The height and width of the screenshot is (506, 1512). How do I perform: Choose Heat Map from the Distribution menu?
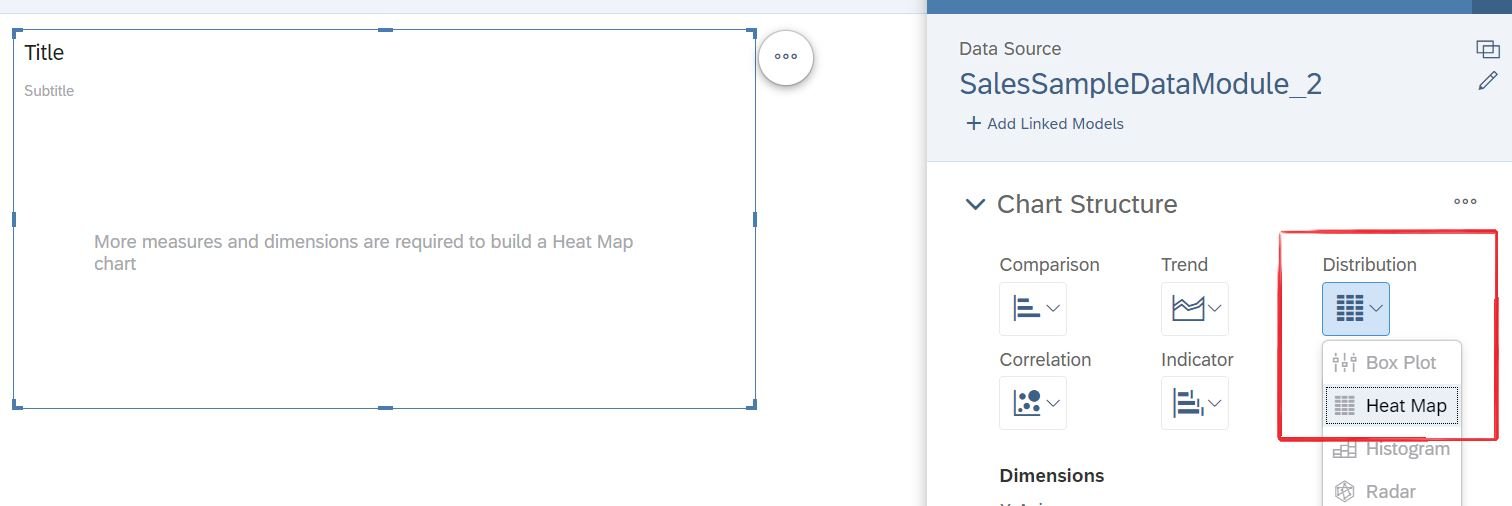[1392, 405]
